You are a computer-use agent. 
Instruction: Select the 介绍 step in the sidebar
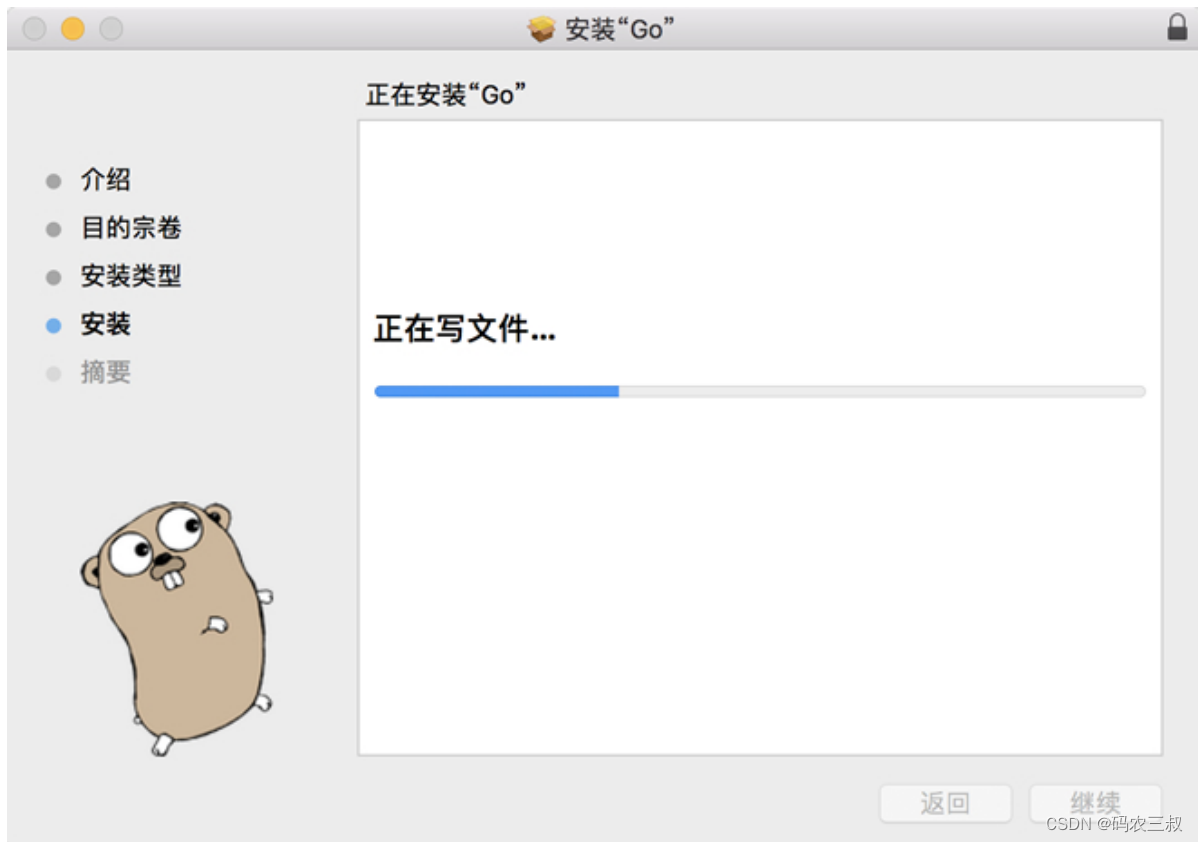pyautogui.click(x=103, y=180)
